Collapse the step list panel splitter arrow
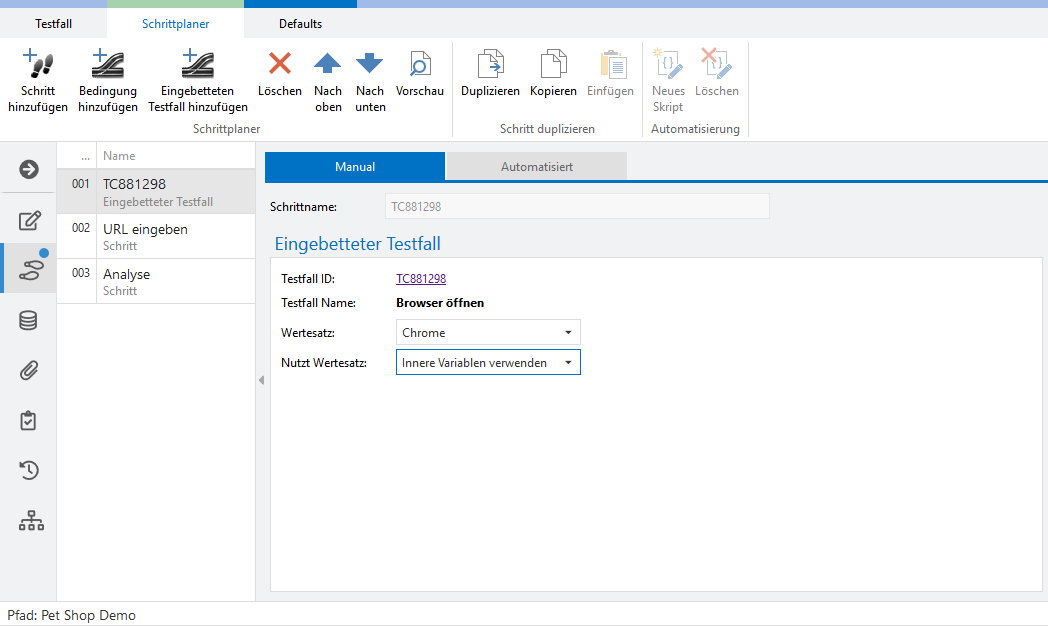This screenshot has width=1048, height=626. tap(261, 380)
